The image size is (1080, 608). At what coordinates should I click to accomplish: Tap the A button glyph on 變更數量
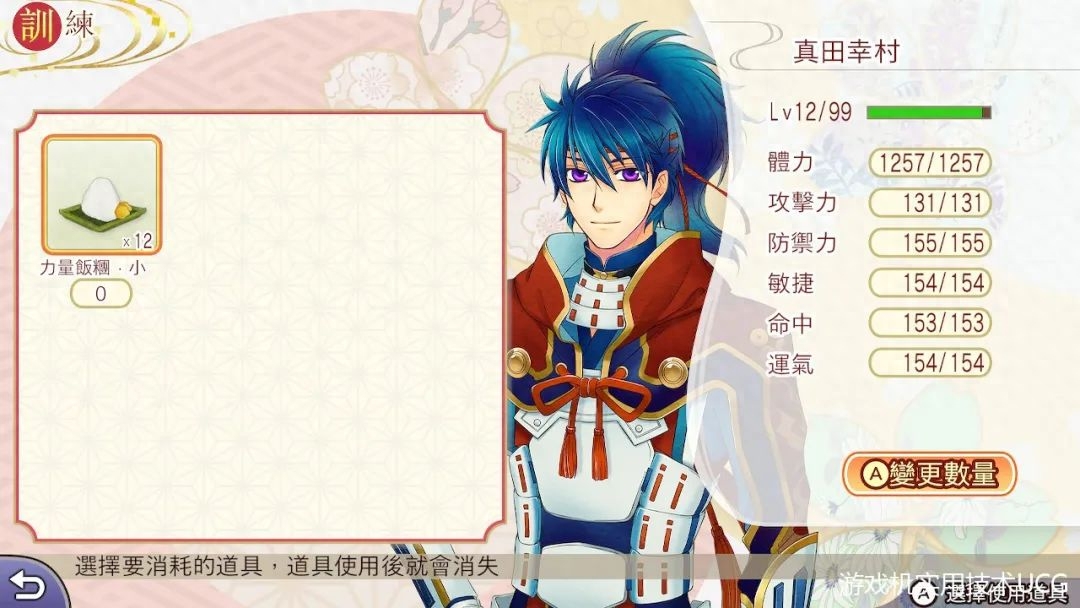pyautogui.click(x=875, y=474)
